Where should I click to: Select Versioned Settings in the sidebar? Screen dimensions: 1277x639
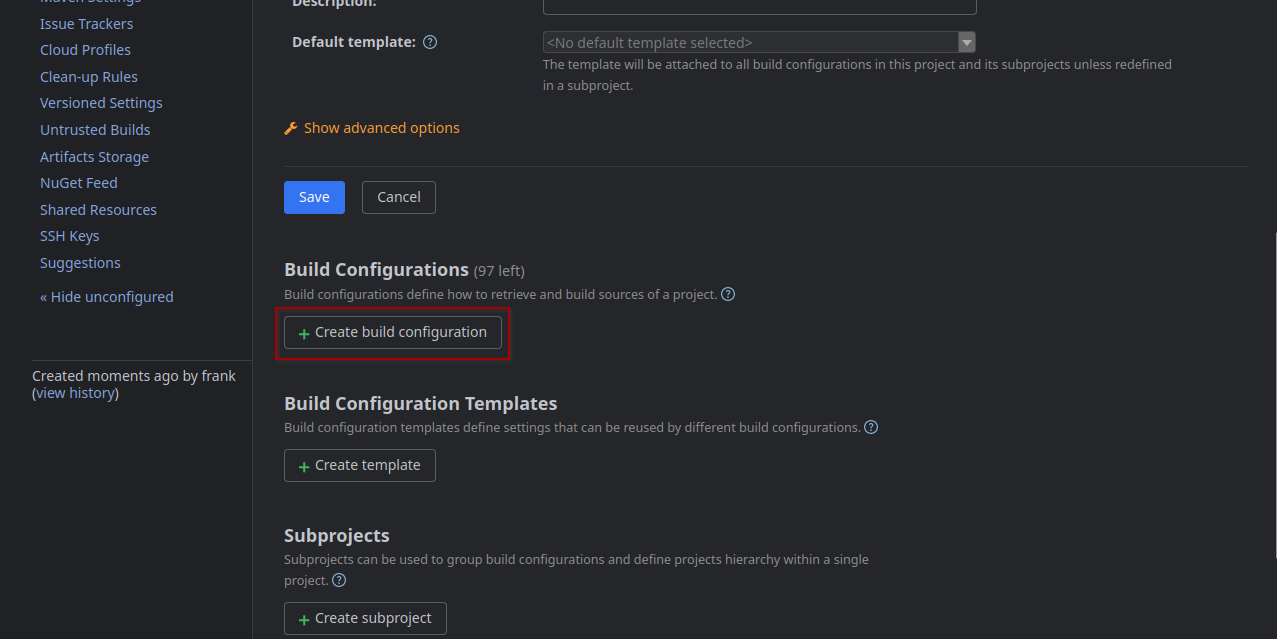101,102
